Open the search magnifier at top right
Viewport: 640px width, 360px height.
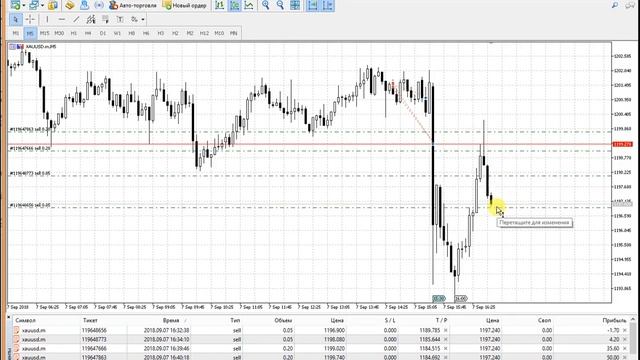(615, 5)
